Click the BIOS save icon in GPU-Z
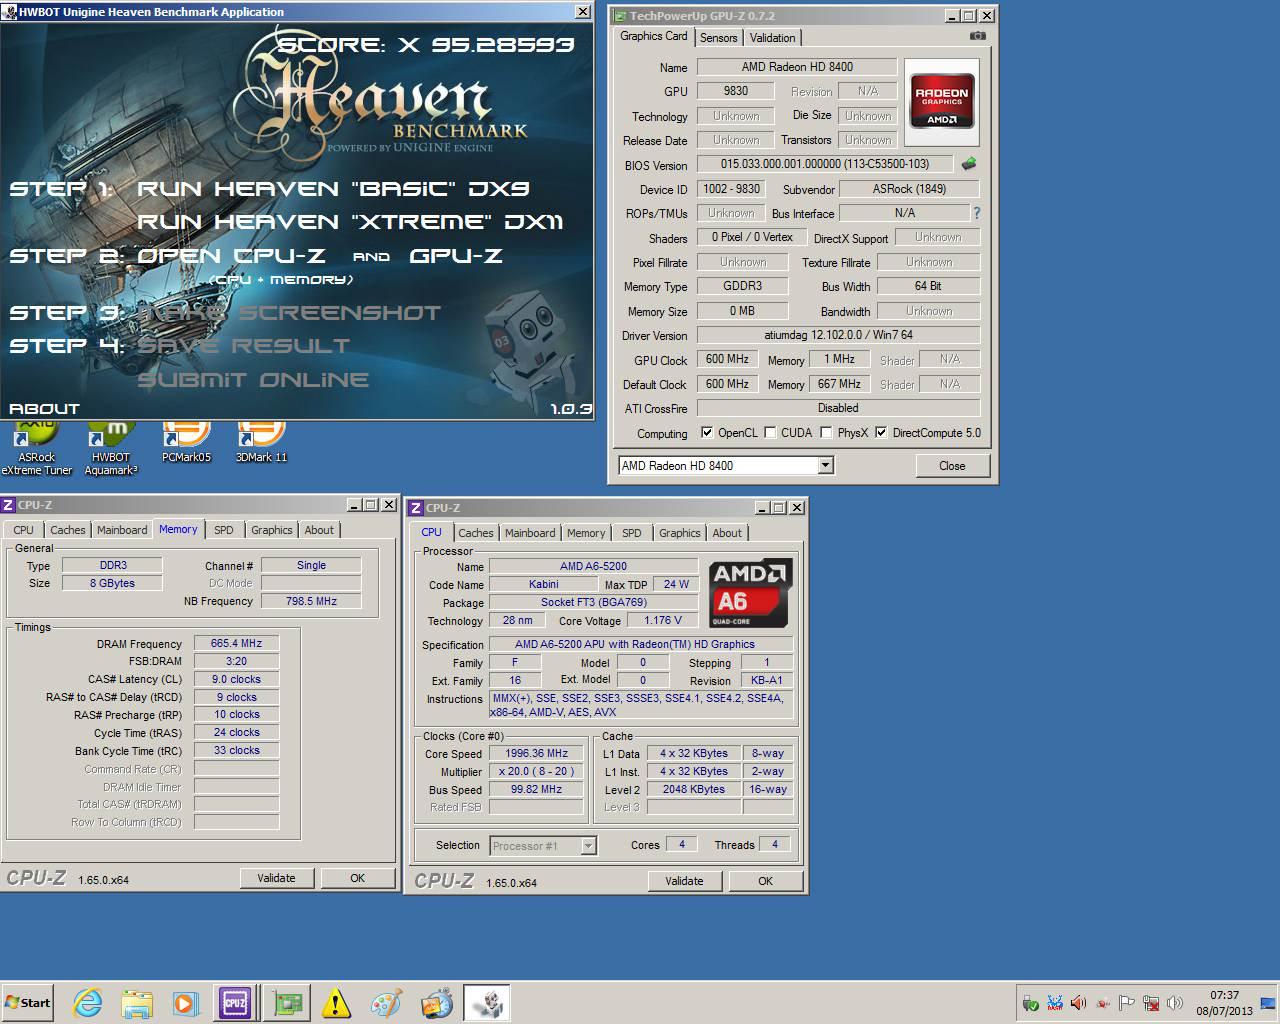This screenshot has height=1024, width=1280. click(968, 163)
